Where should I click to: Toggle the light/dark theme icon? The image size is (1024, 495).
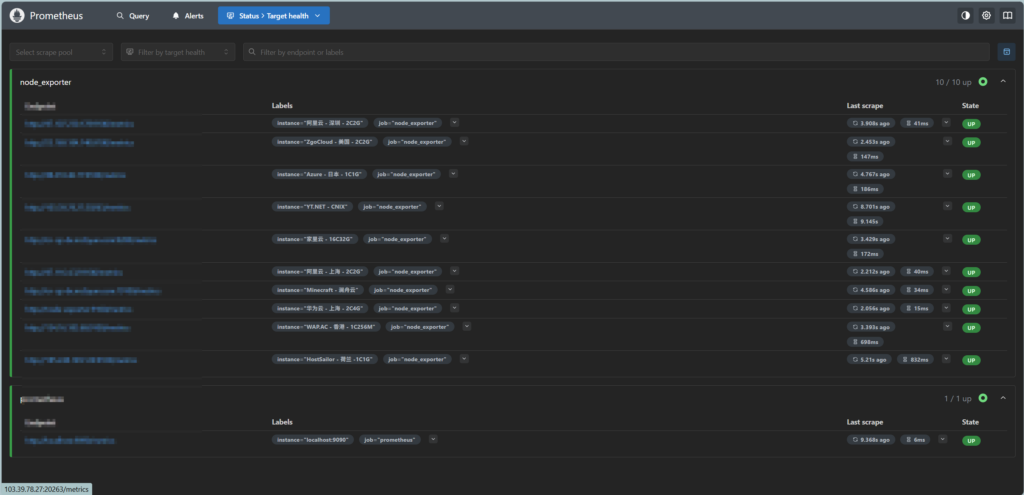pyautogui.click(x=965, y=15)
